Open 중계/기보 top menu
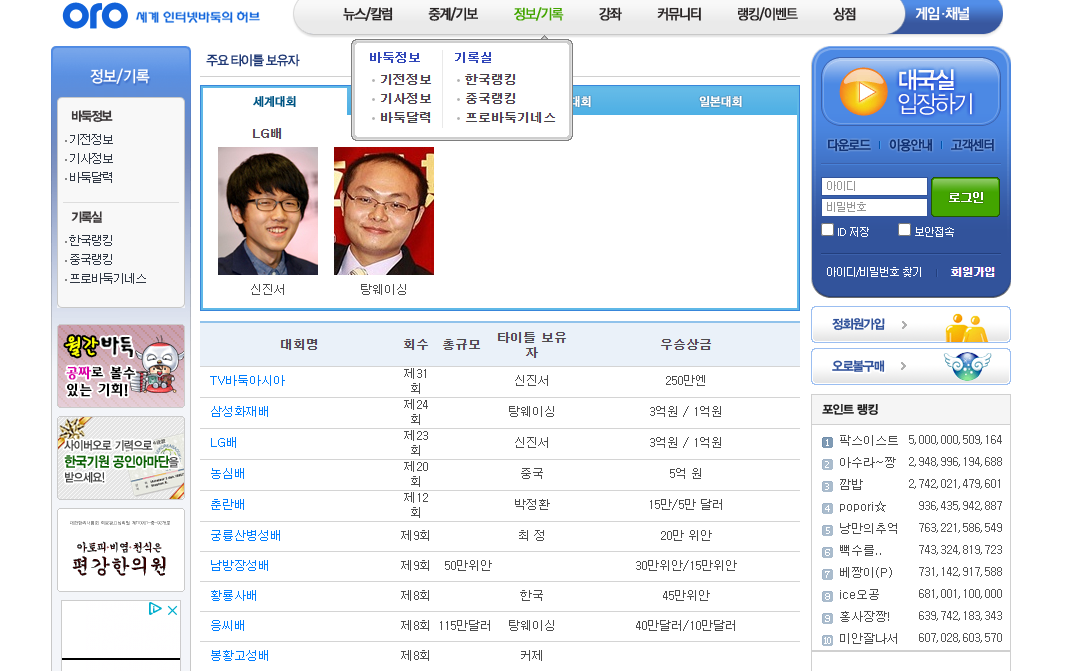 [x=453, y=14]
